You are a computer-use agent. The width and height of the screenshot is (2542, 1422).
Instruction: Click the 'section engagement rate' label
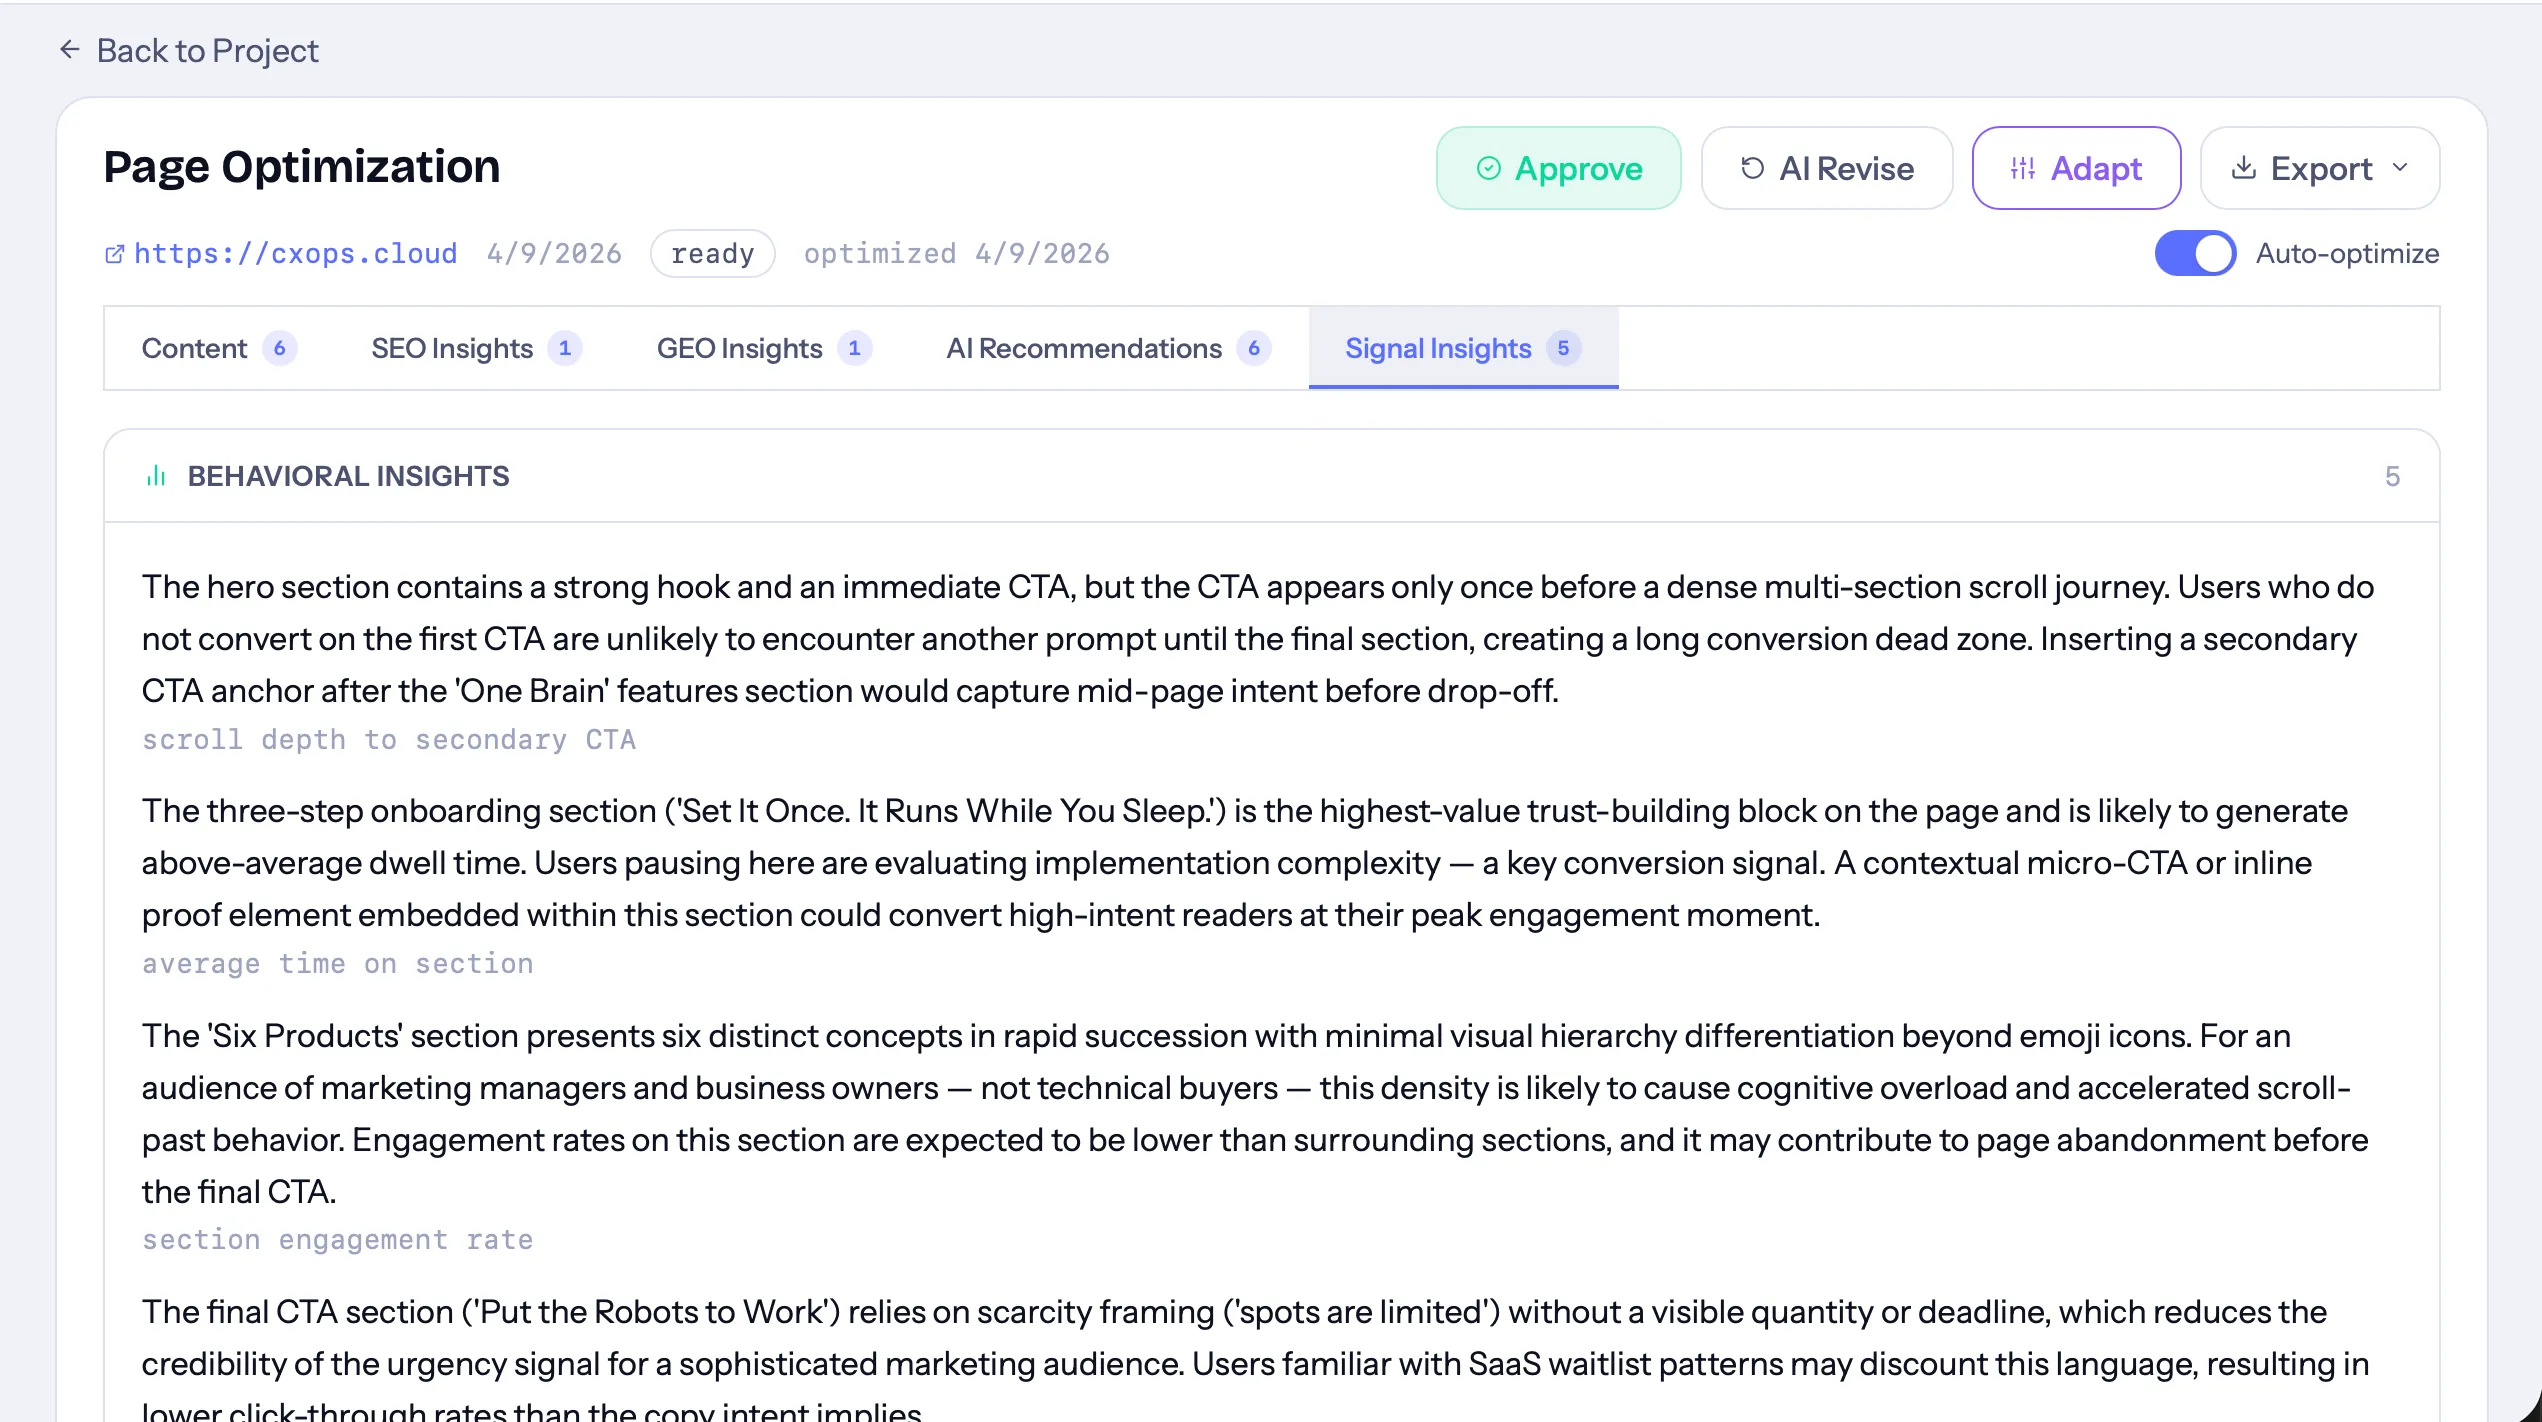[338, 1239]
